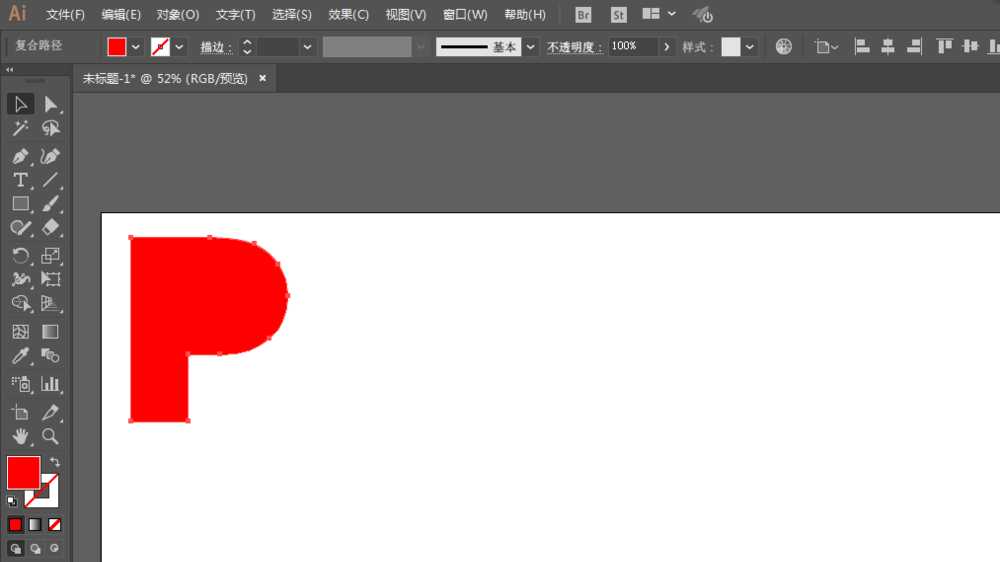1000x562 pixels.
Task: Open Adobe Bridge with Br icon
Action: tap(584, 15)
